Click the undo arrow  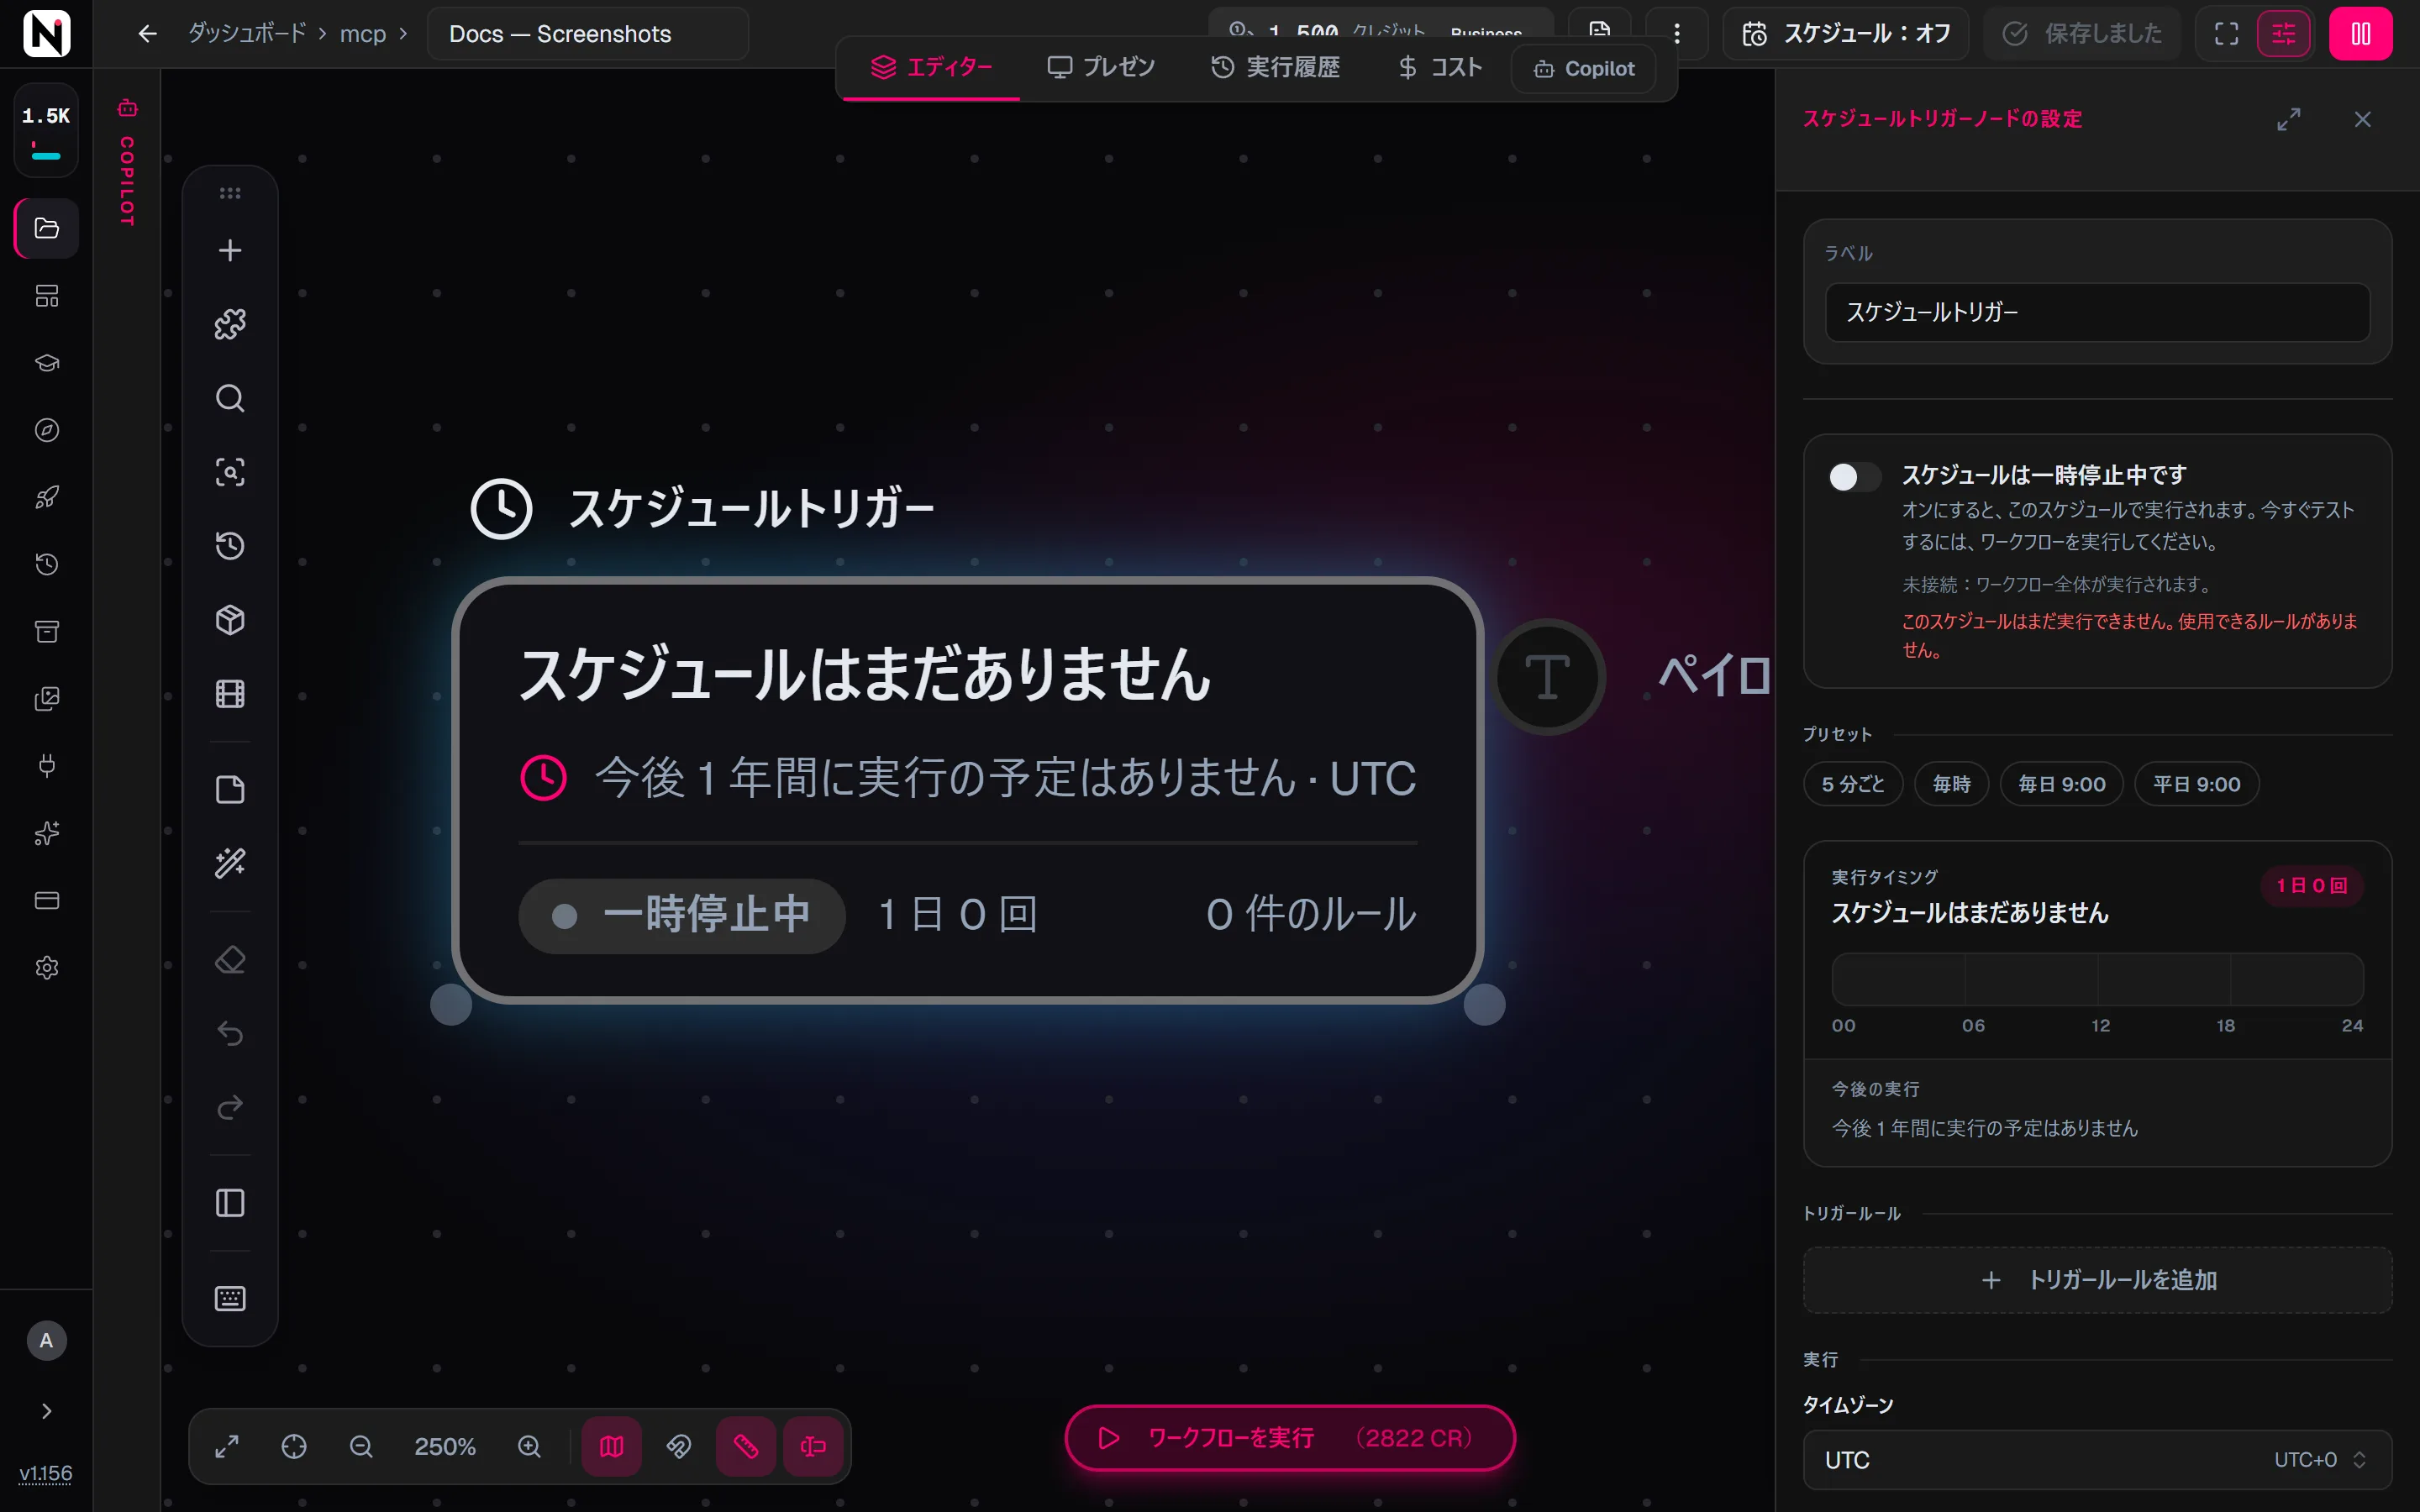230,1033
